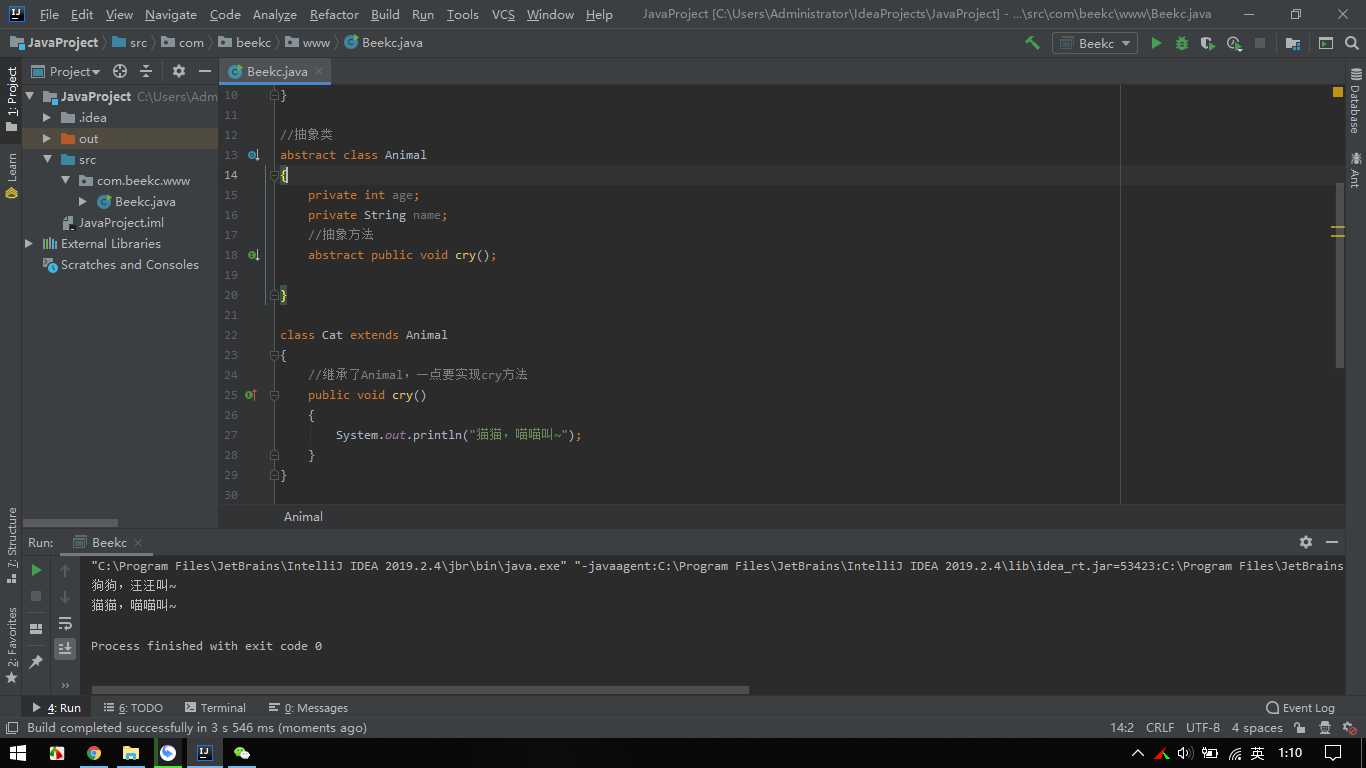
Task: Open the Event Log
Action: [x=1300, y=707]
